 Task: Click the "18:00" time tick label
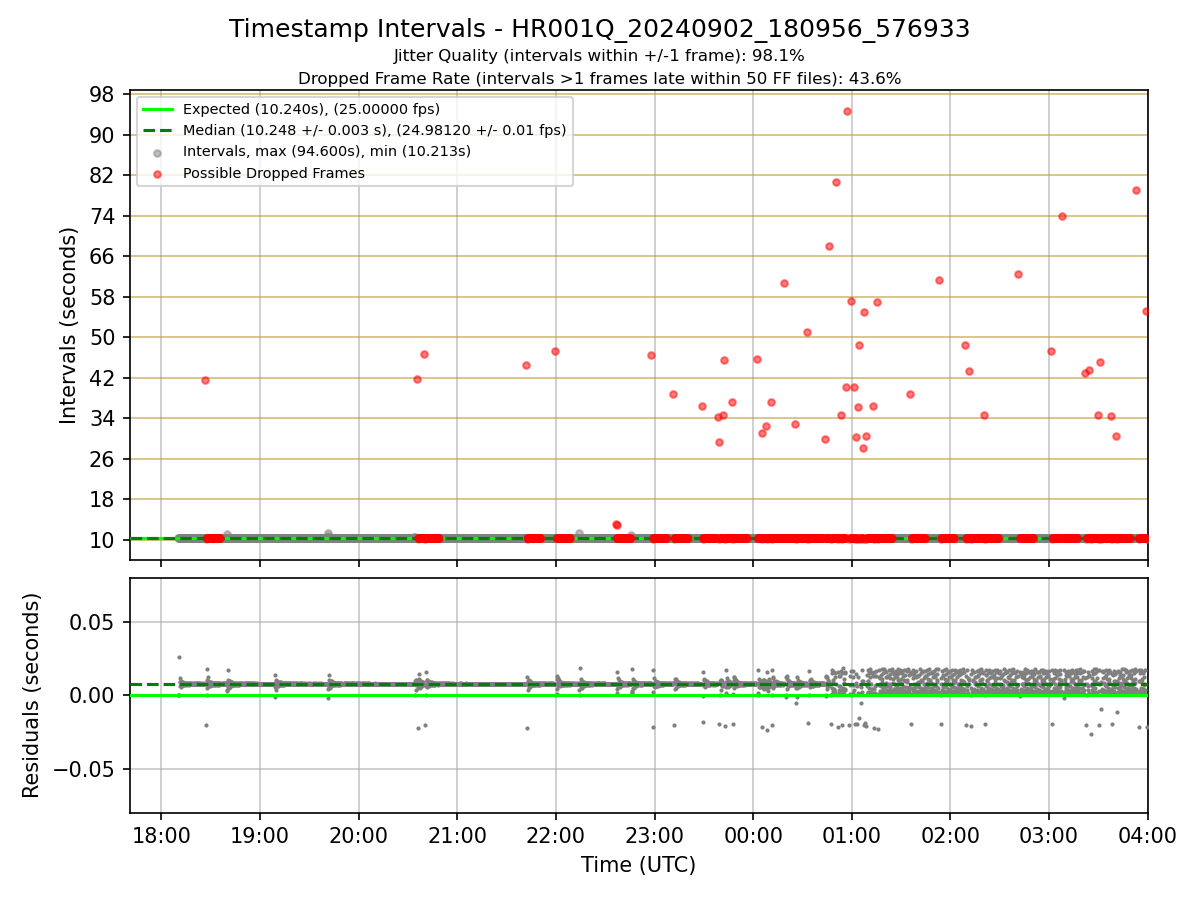pos(161,835)
